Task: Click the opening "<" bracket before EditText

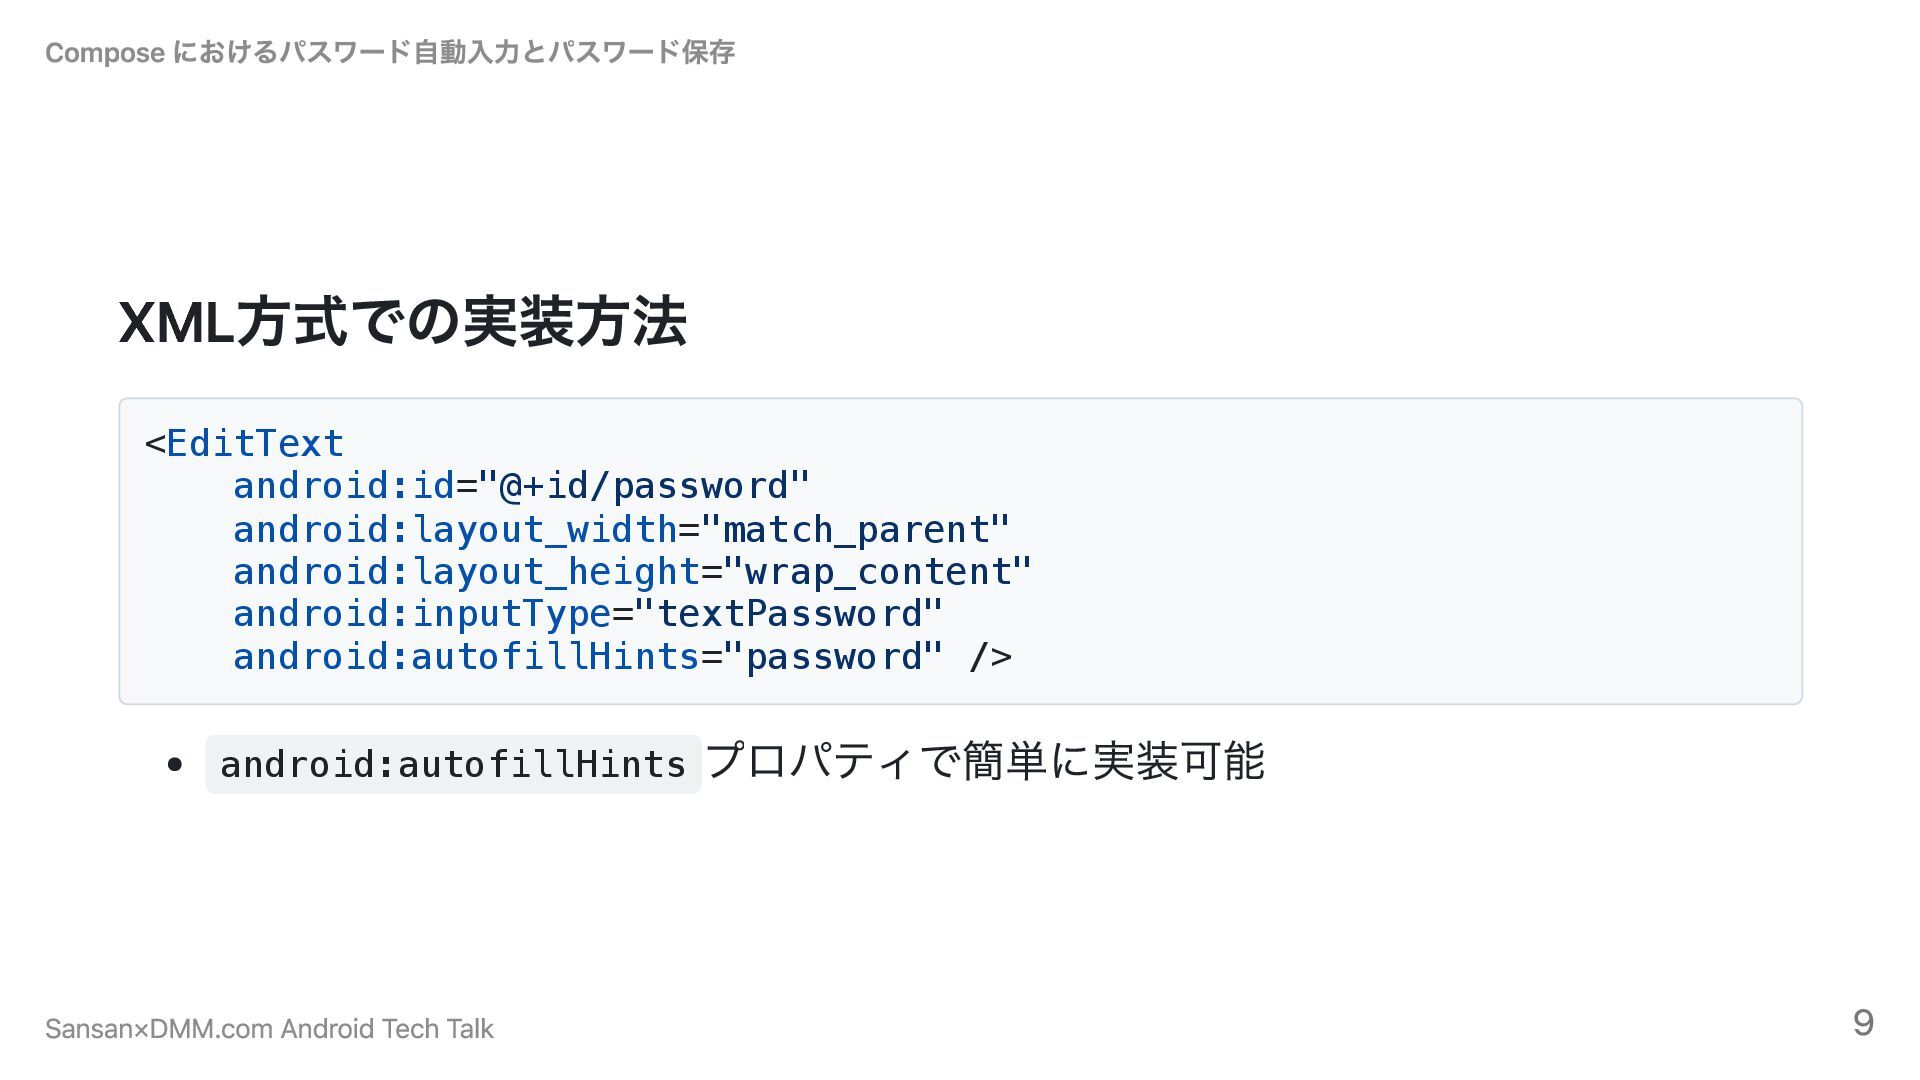Action: [154, 443]
